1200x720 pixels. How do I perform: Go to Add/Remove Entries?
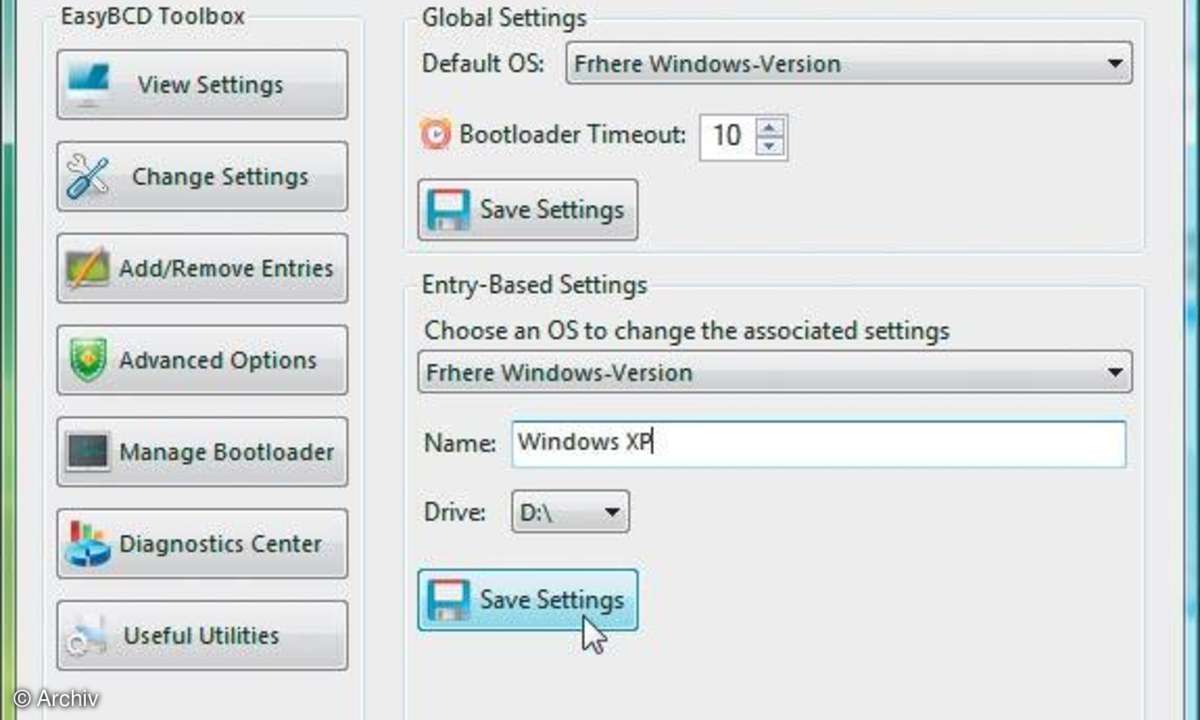(x=202, y=269)
